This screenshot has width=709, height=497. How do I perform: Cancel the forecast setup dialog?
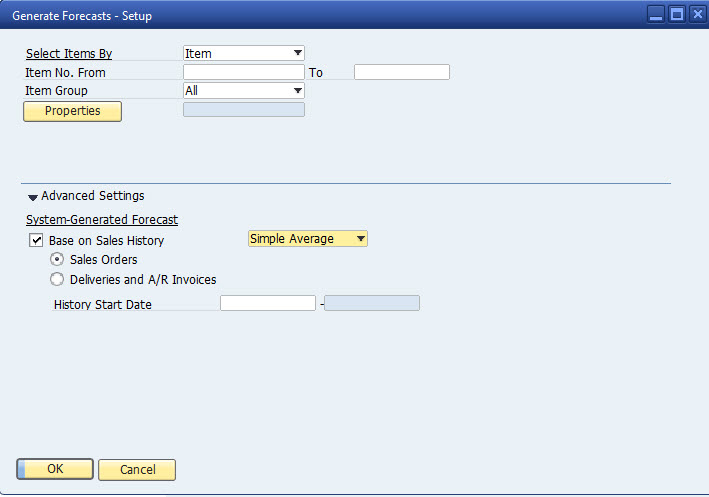138,470
